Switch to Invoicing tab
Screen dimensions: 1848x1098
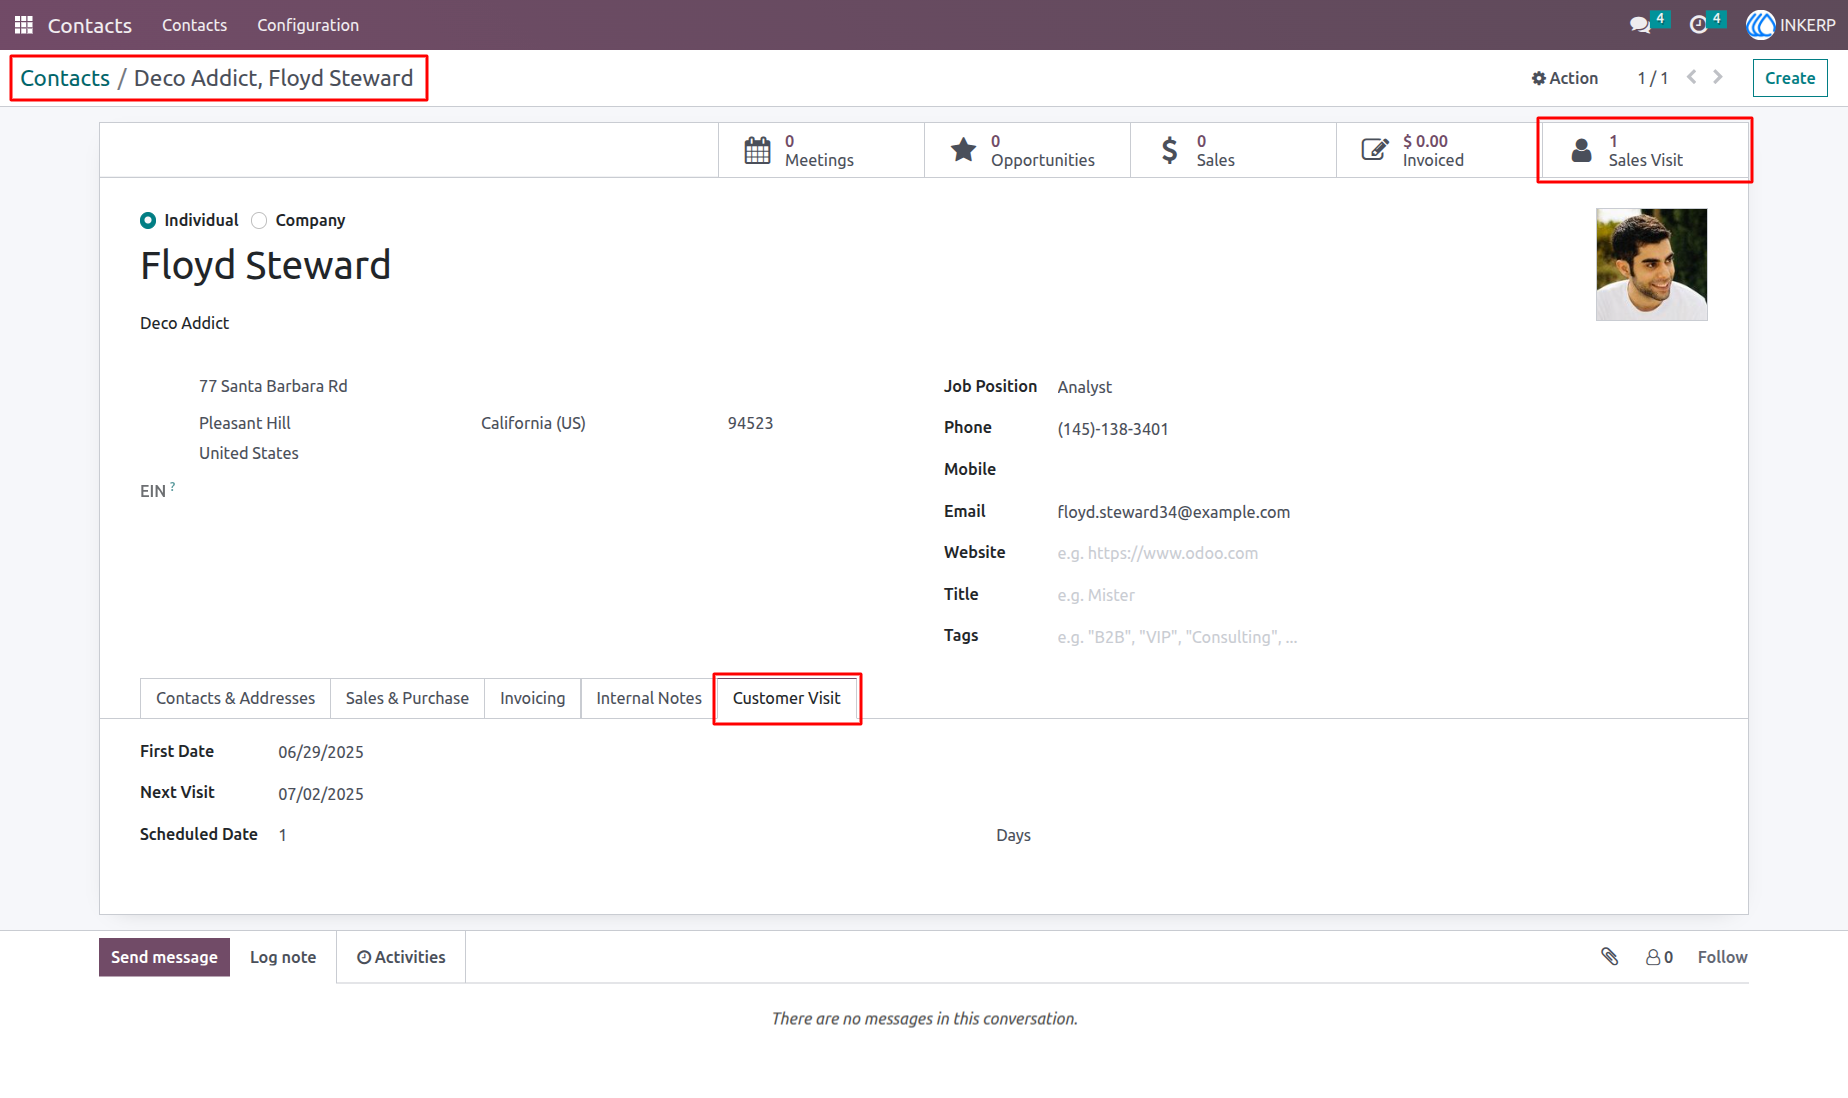pos(532,698)
